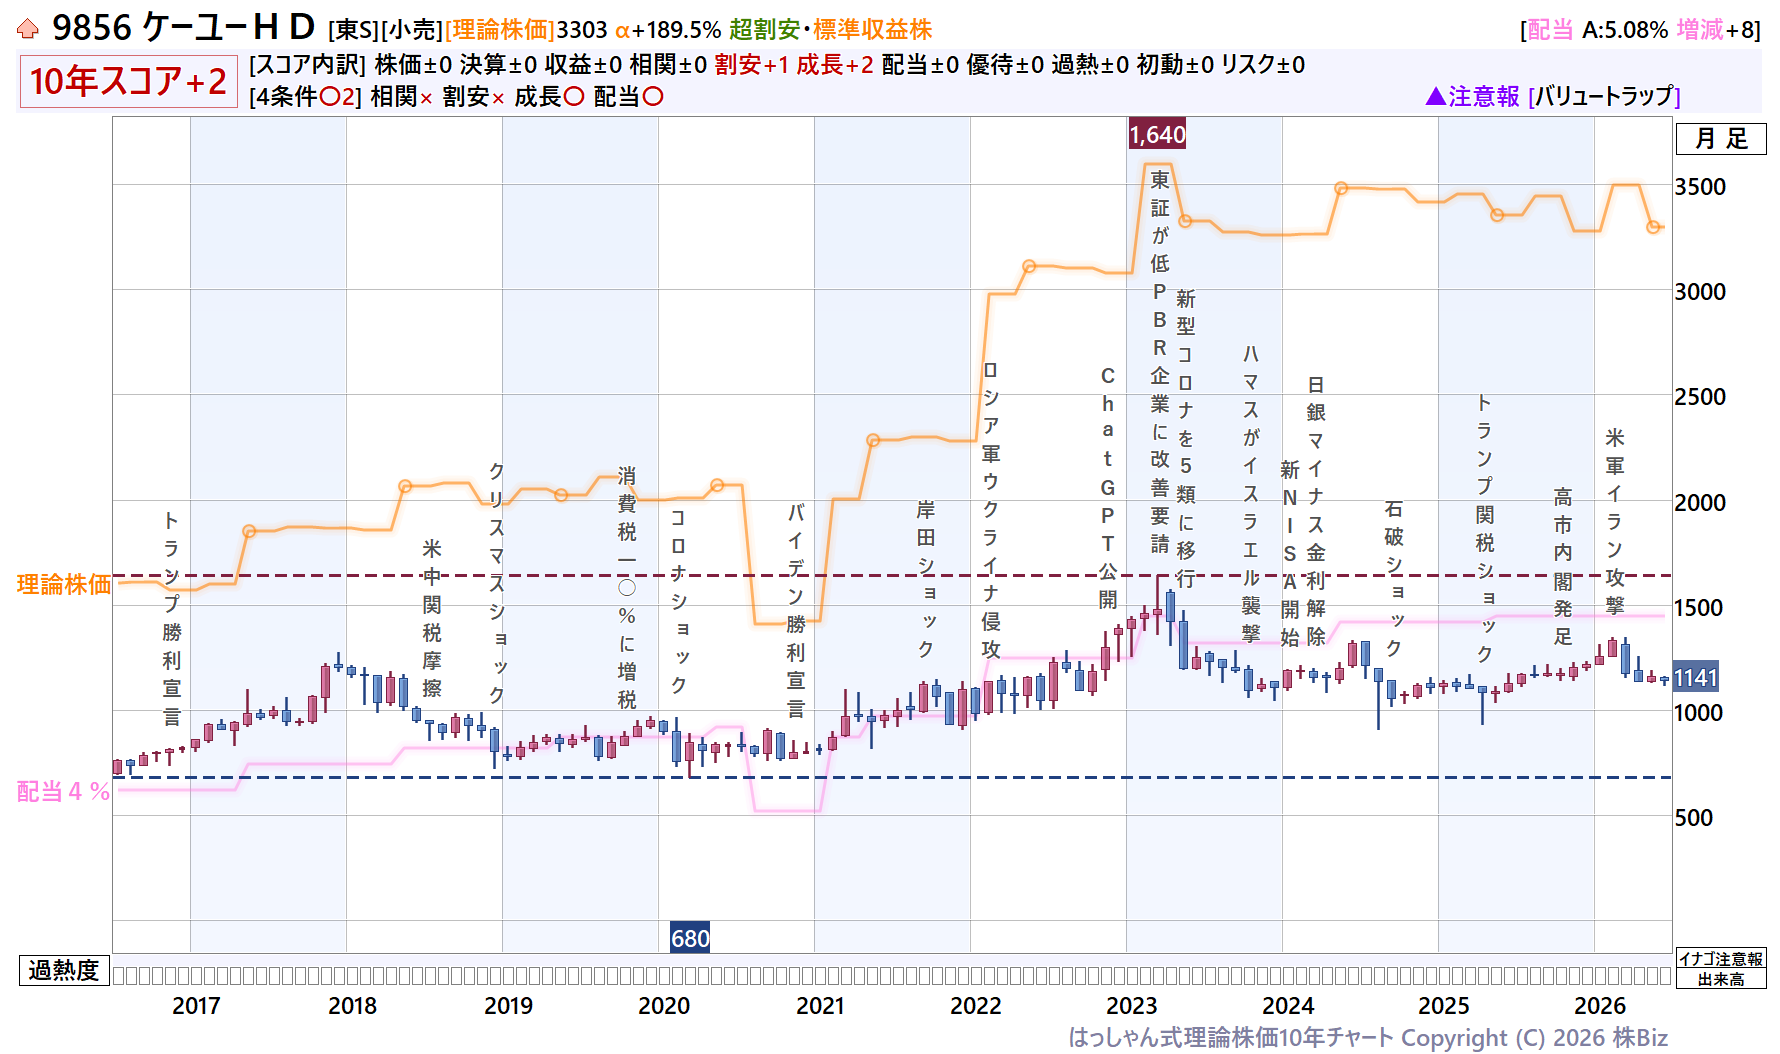Click the 新NISA開始 event annotation
The height and width of the screenshot is (1054, 1780).
tap(1290, 553)
